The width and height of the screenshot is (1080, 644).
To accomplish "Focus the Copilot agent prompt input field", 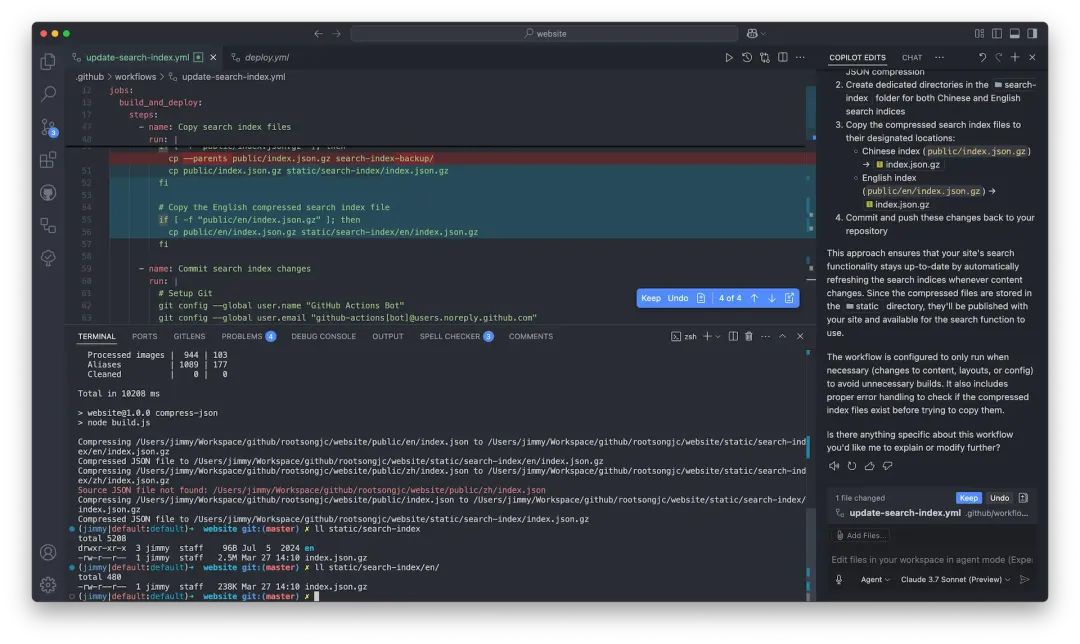I will click(x=931, y=559).
